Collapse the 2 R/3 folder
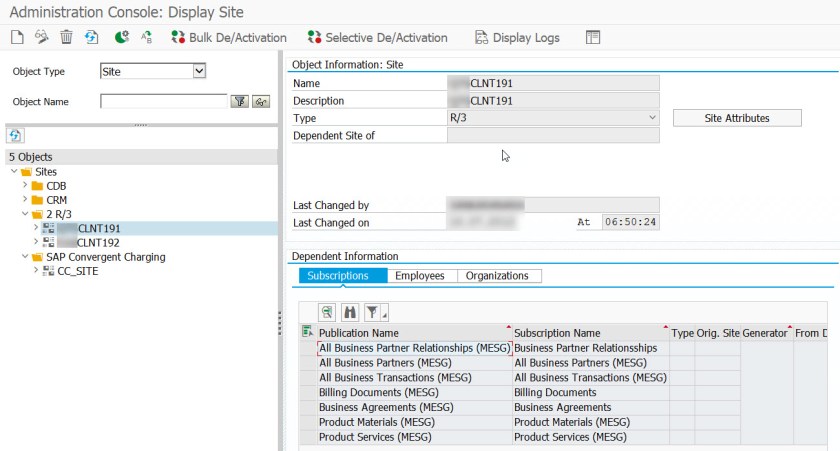Viewport: 840px width, 451px height. [x=25, y=214]
